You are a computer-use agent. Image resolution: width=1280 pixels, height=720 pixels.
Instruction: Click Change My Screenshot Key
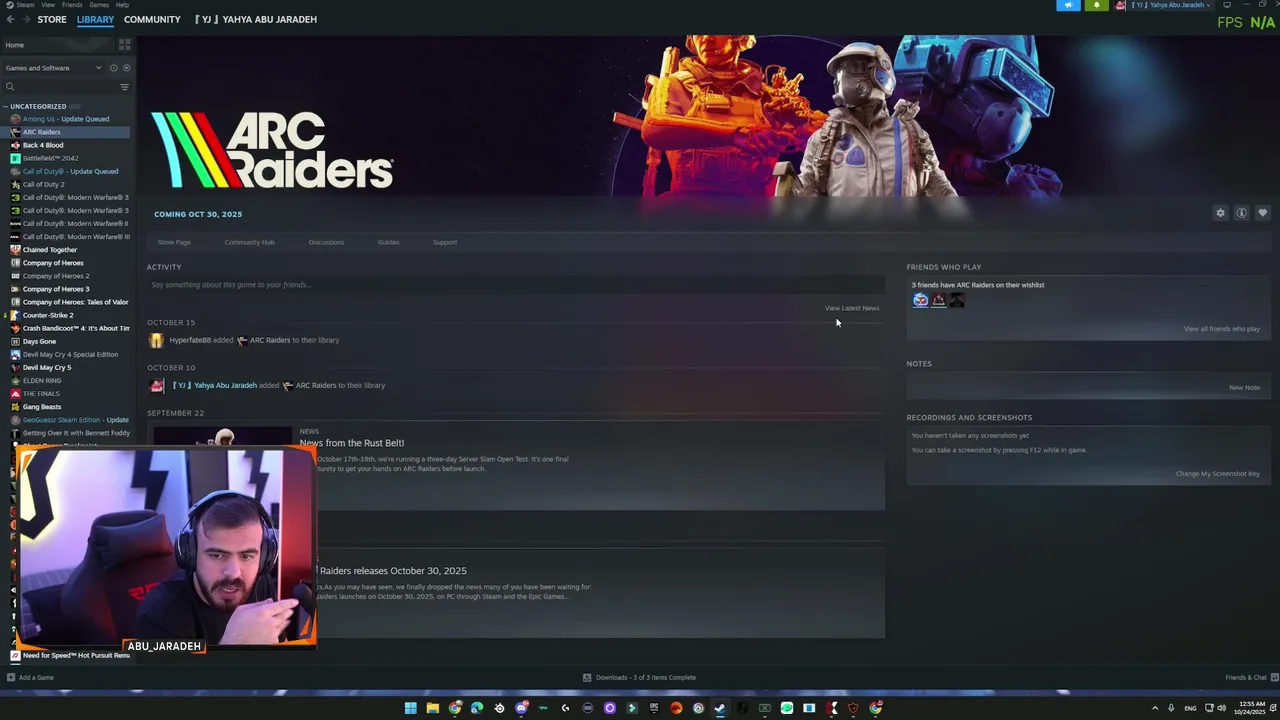pos(1217,474)
